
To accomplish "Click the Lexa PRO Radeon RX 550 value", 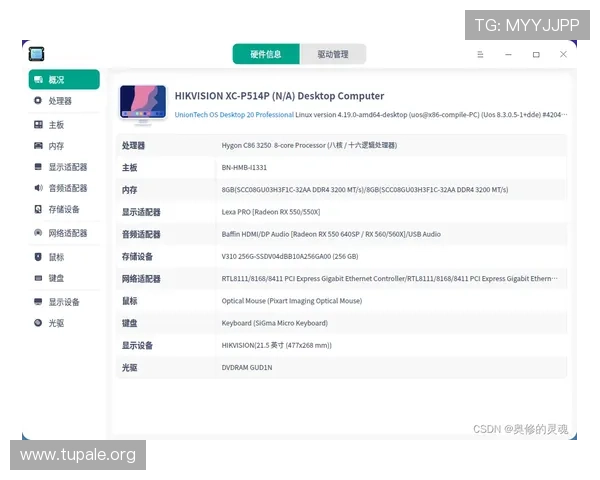I will tap(271, 212).
